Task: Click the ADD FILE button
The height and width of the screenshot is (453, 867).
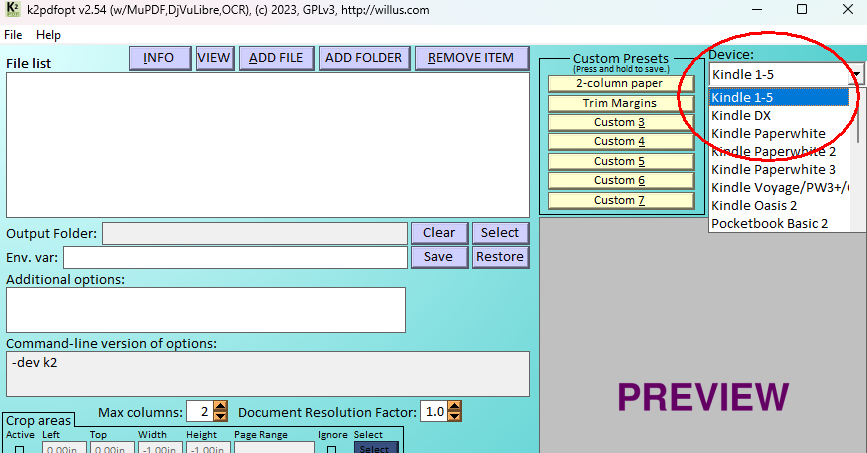Action: [276, 58]
